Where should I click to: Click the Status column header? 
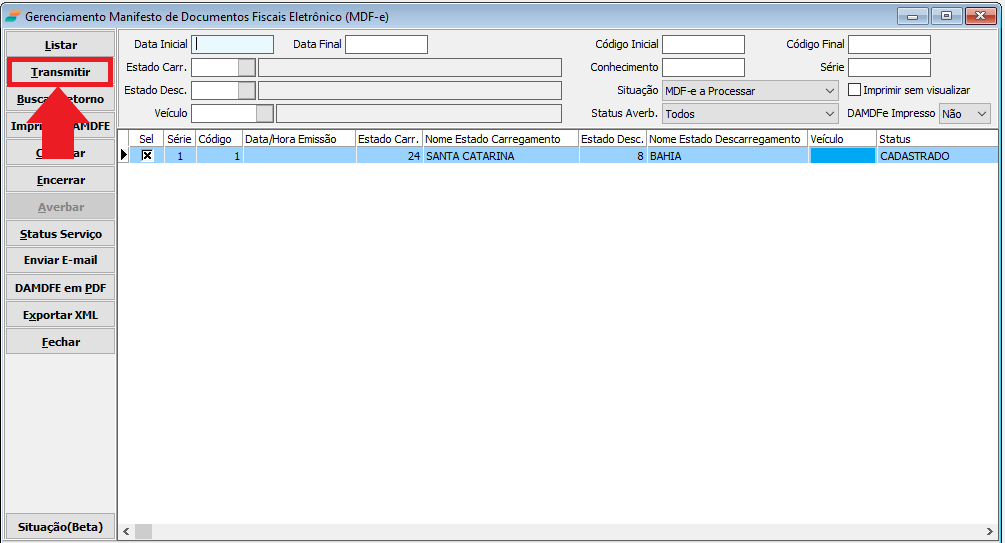[x=935, y=139]
